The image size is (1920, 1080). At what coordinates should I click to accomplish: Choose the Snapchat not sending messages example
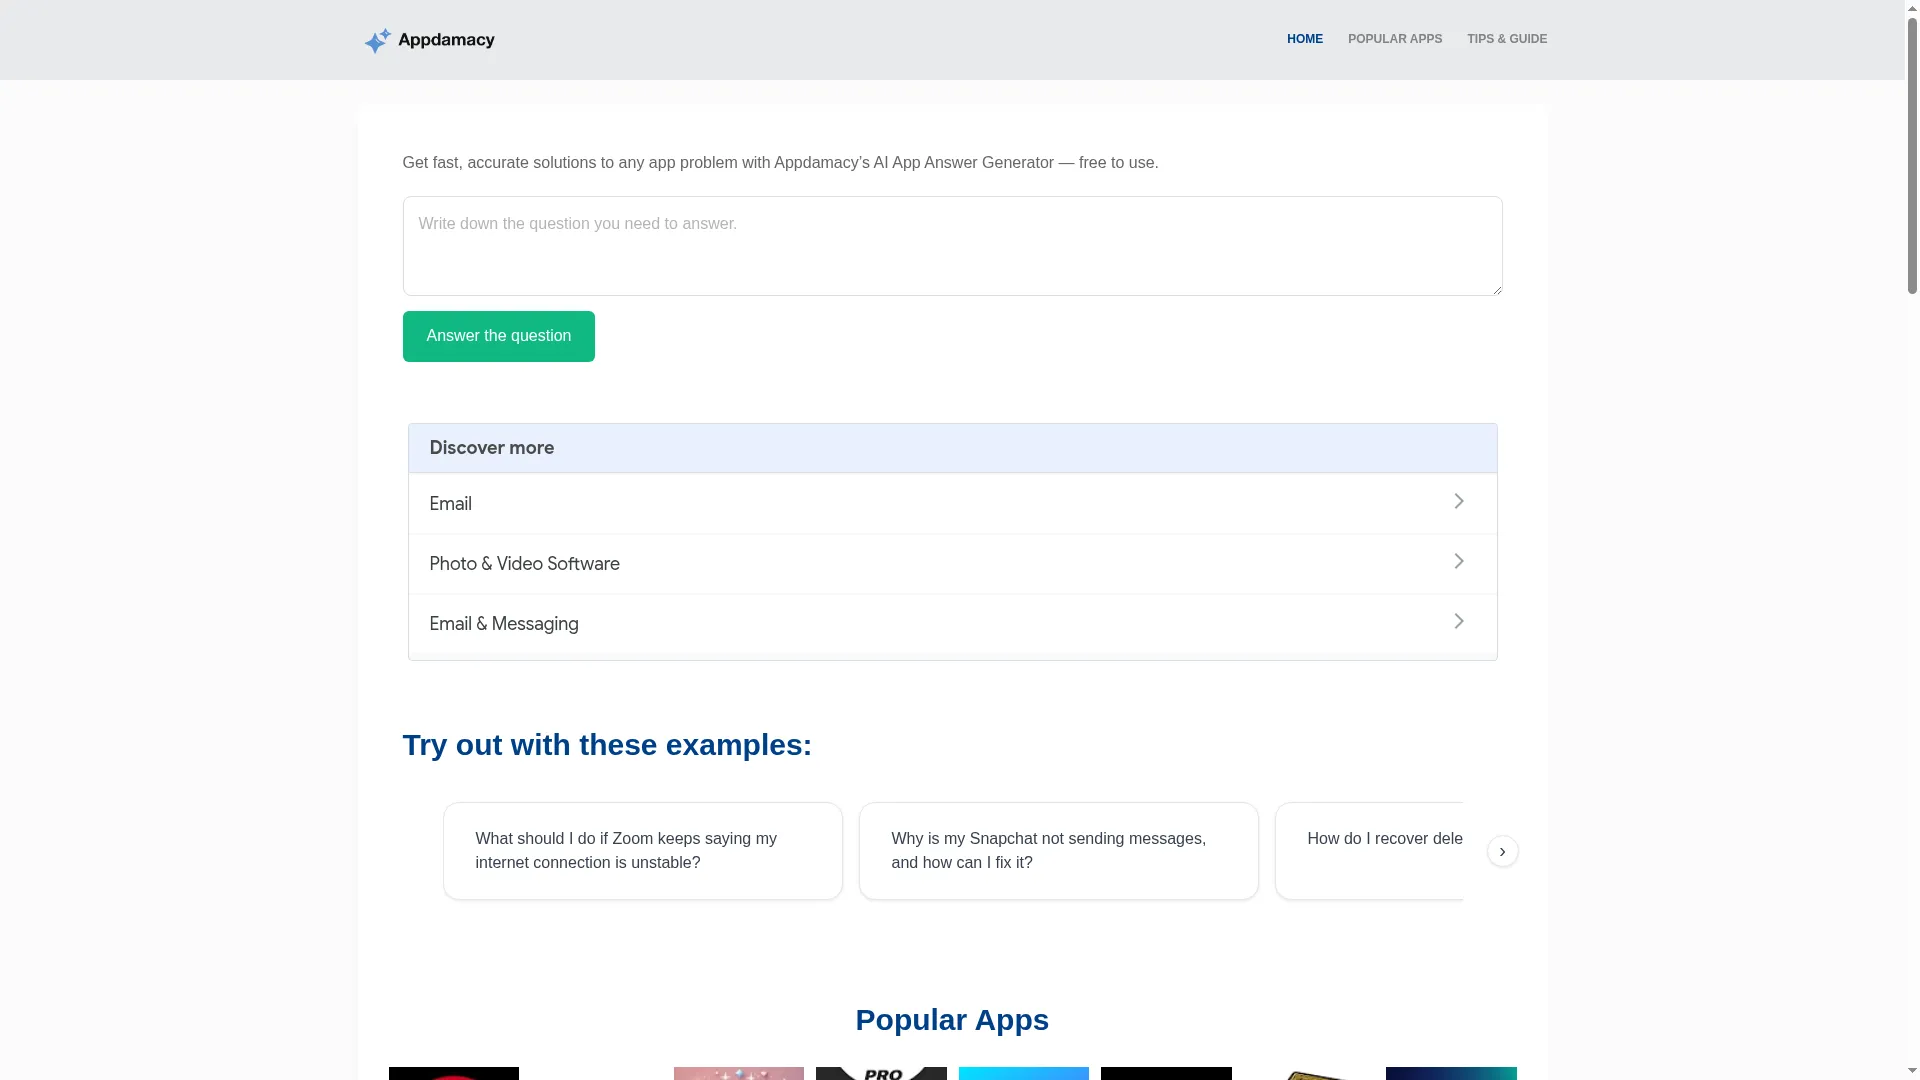pos(1059,851)
